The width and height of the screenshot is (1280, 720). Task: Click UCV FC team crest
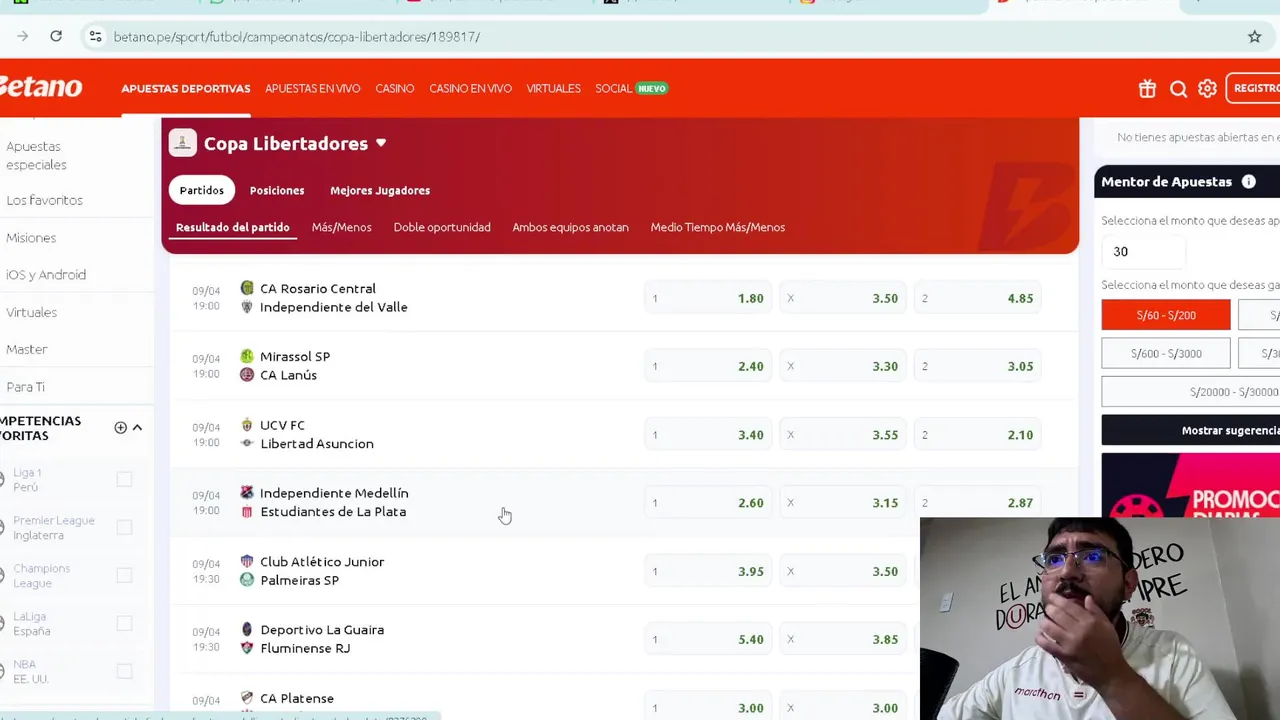(247, 425)
